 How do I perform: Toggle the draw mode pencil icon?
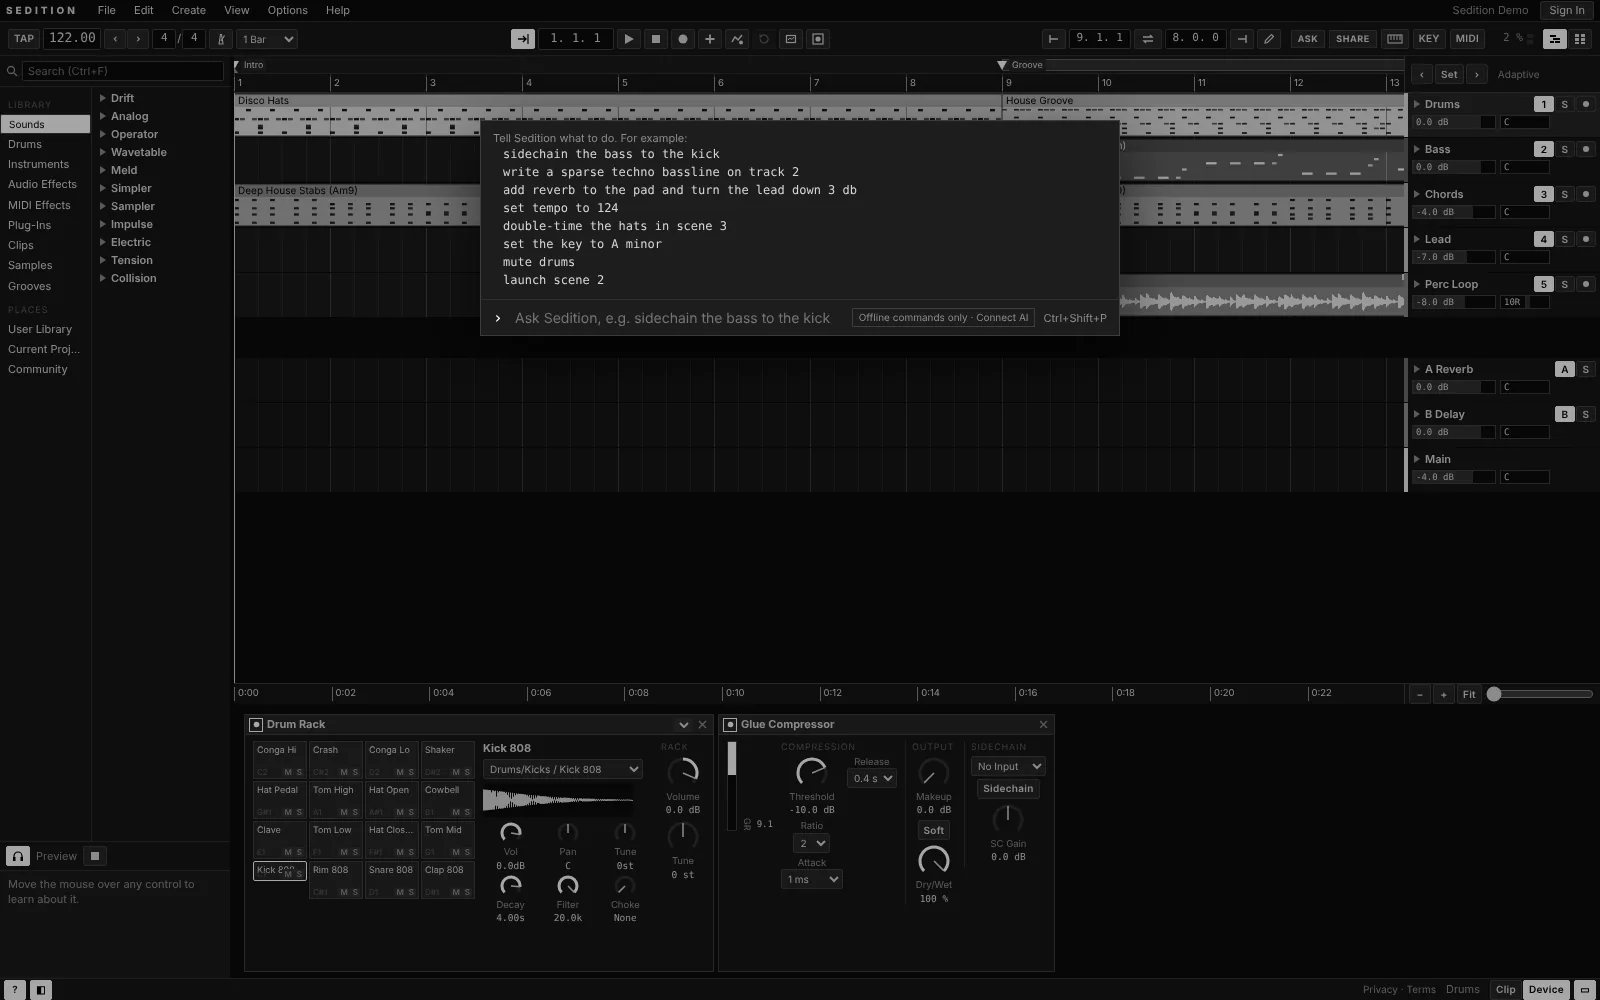point(1269,39)
